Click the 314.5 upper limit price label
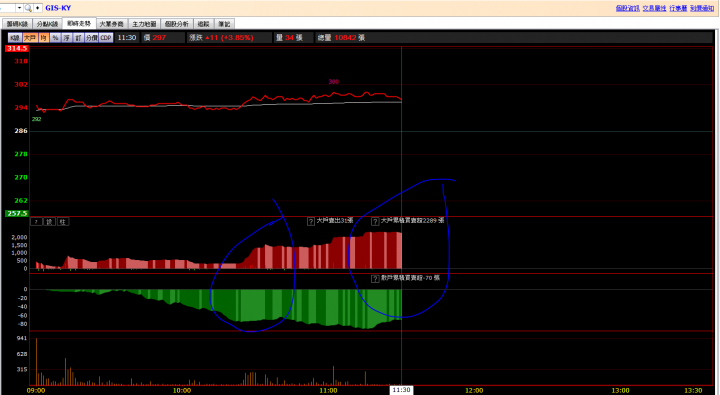720x395 pixels. tap(17, 48)
